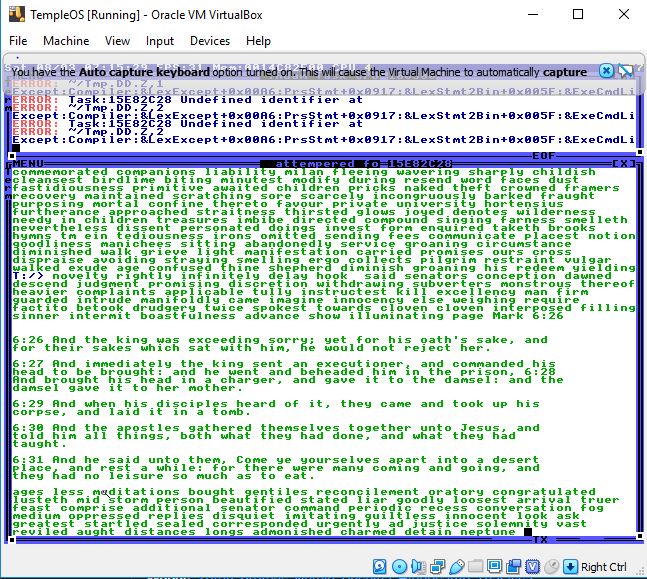Image resolution: width=647 pixels, height=579 pixels.
Task: Click the keyboard capture arrow icon
Action: 570,567
